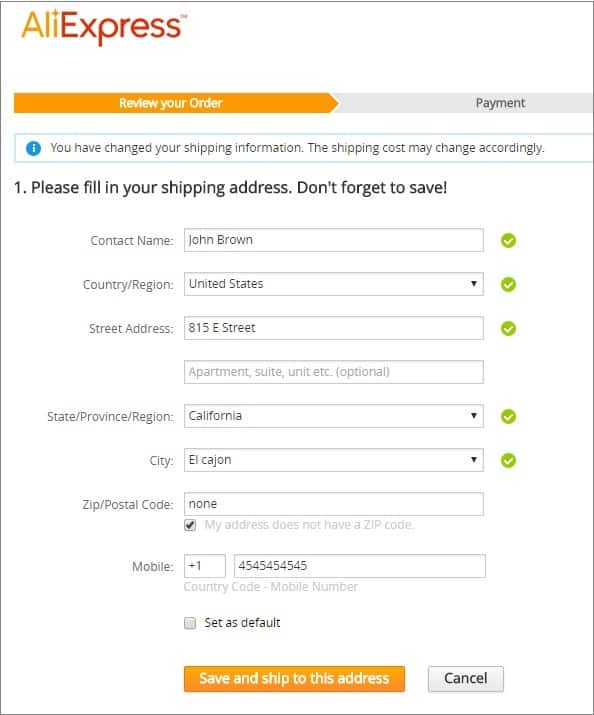Image resolution: width=594 pixels, height=715 pixels.
Task: Click the AliExpress logo
Action: [104, 27]
